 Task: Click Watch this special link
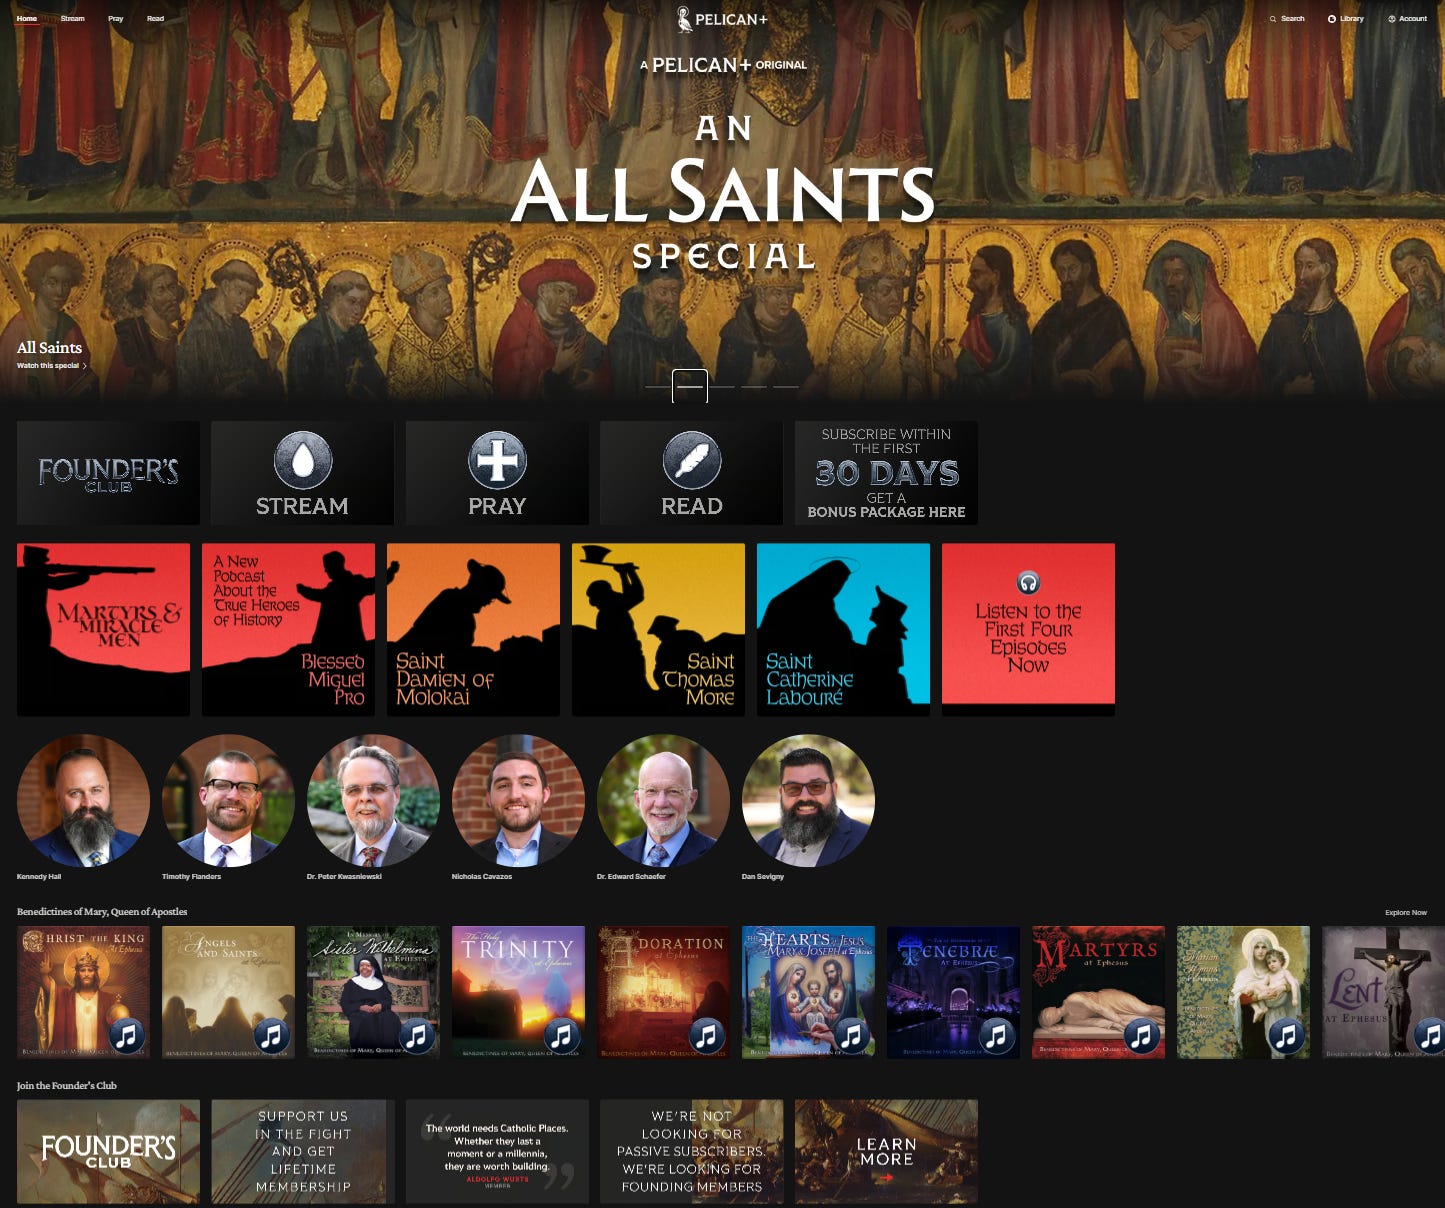coord(52,366)
